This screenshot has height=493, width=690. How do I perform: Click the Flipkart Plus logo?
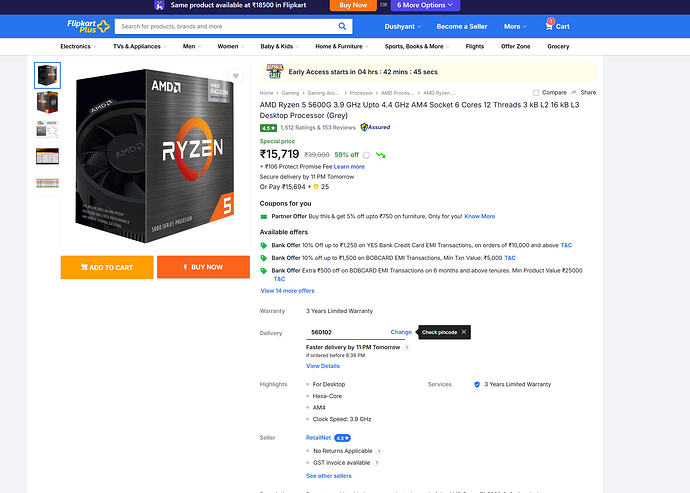[89, 25]
